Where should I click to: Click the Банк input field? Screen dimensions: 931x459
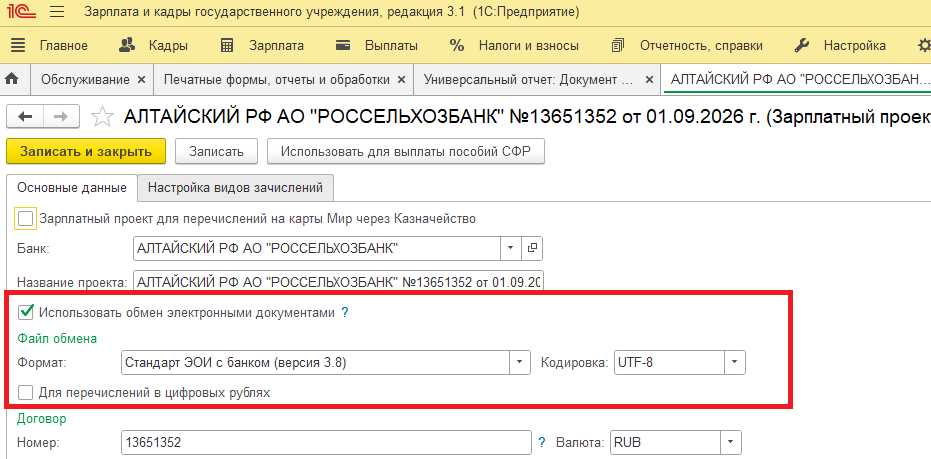316,249
